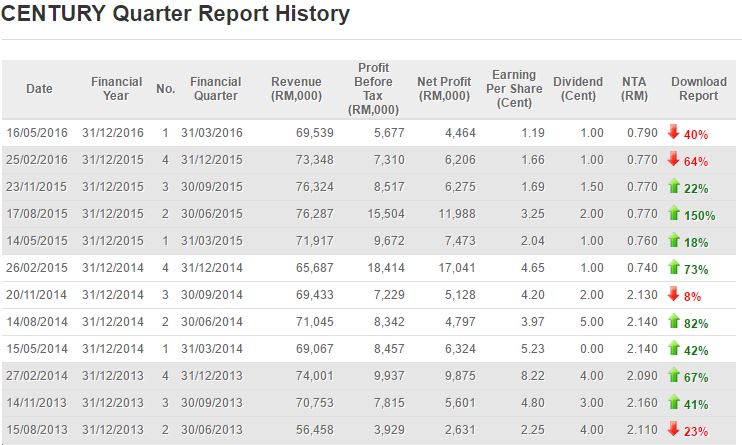Select the date cell 20/11/2014
742x445 pixels.
point(36,294)
